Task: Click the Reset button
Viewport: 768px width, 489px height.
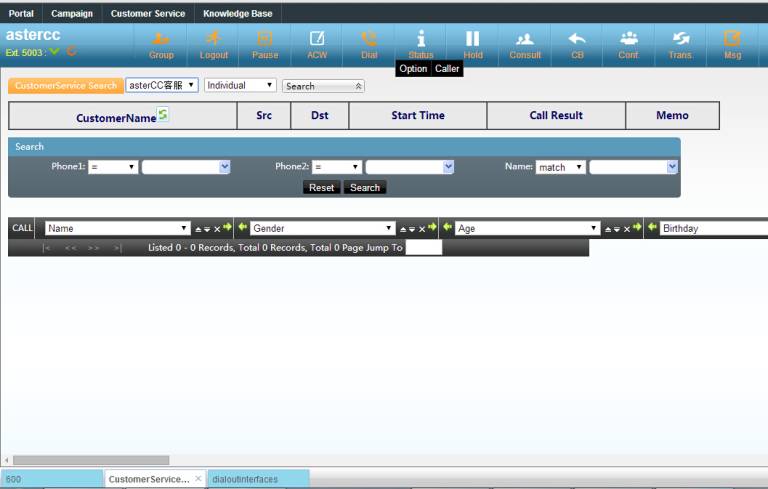Action: coord(321,187)
